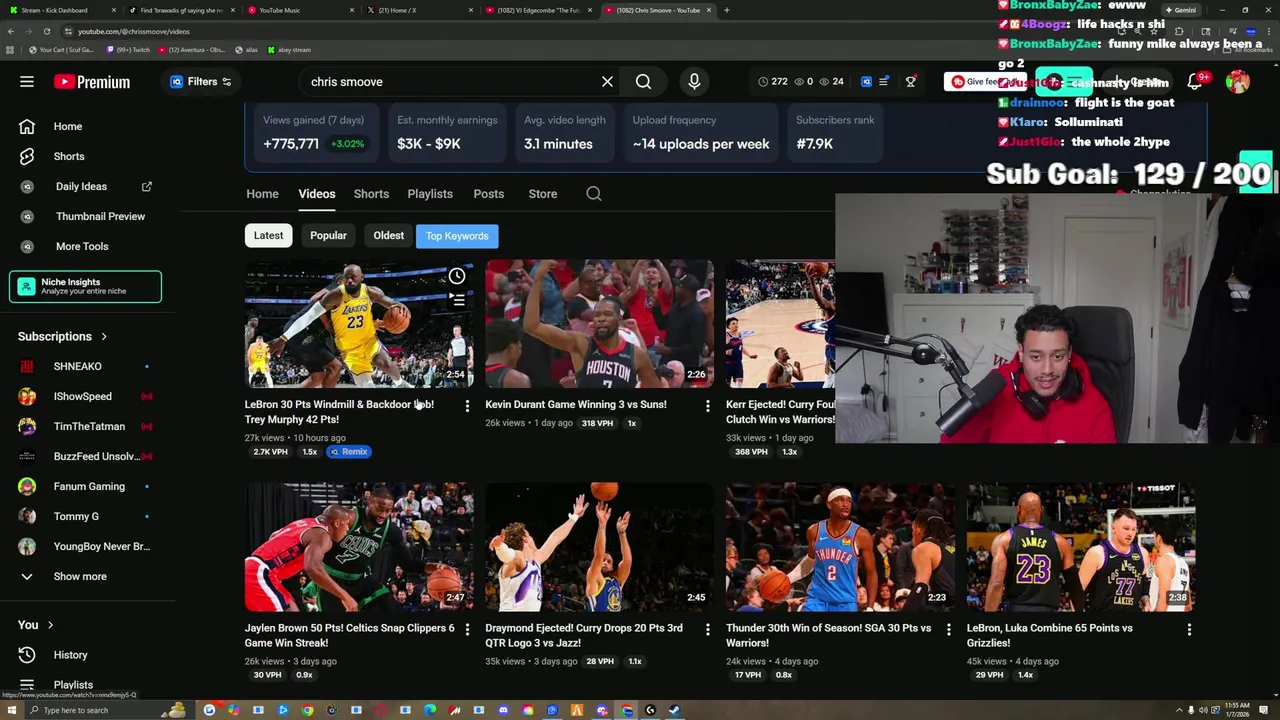Viewport: 1280px width, 720px height.
Task: Expand the You section chevron
Action: click(x=50, y=625)
